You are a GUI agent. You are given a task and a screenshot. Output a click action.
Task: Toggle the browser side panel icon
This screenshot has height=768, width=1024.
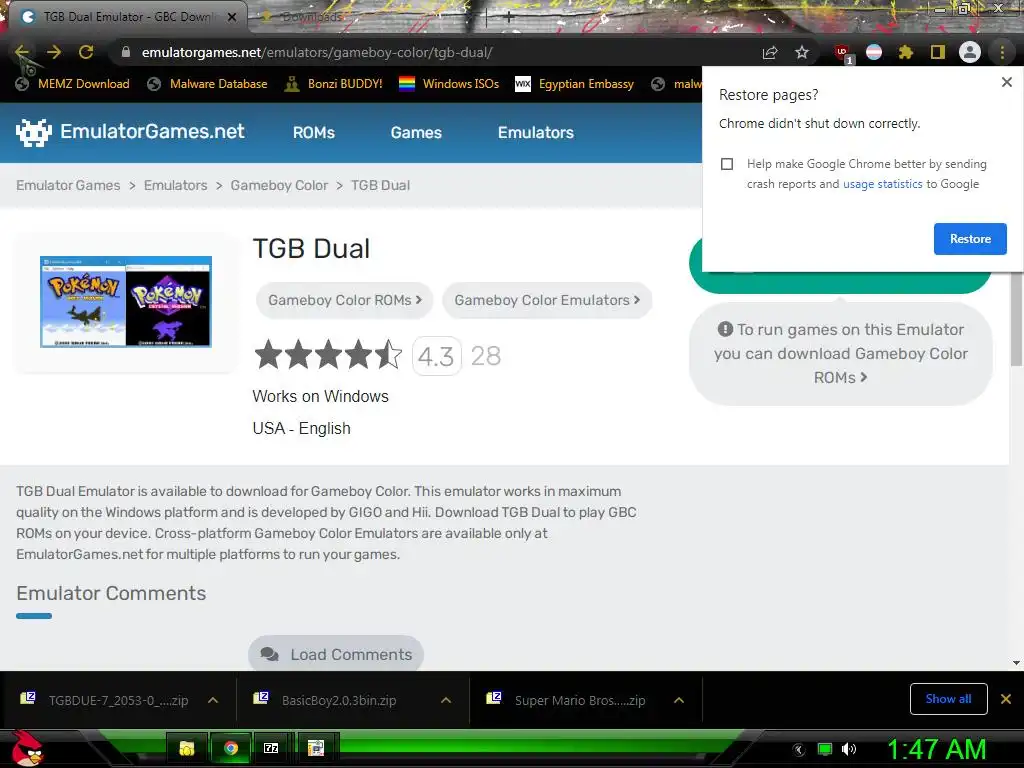pos(938,52)
